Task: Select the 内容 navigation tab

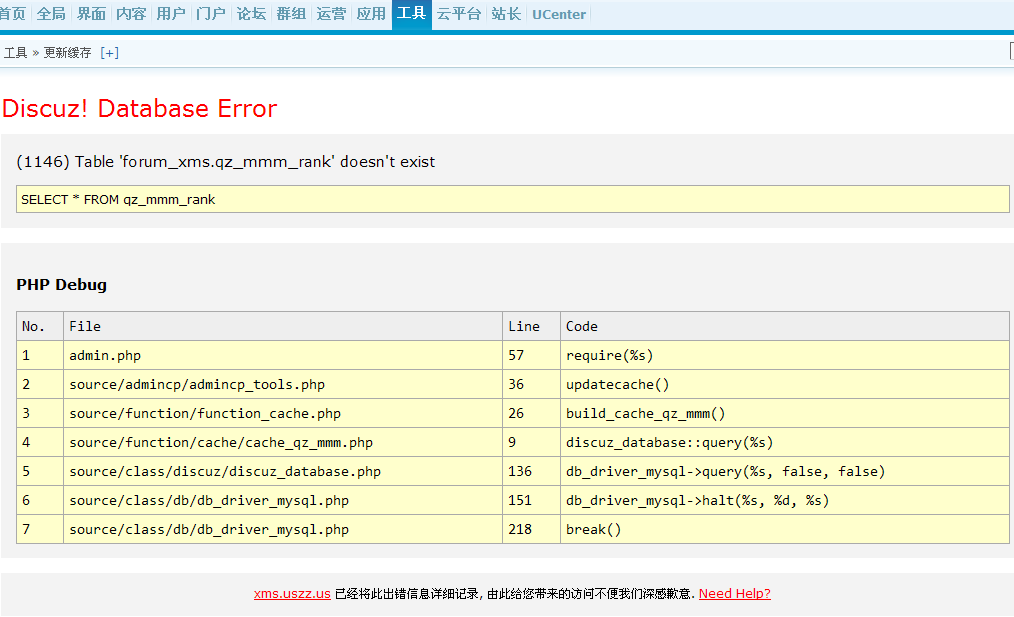Action: [131, 14]
